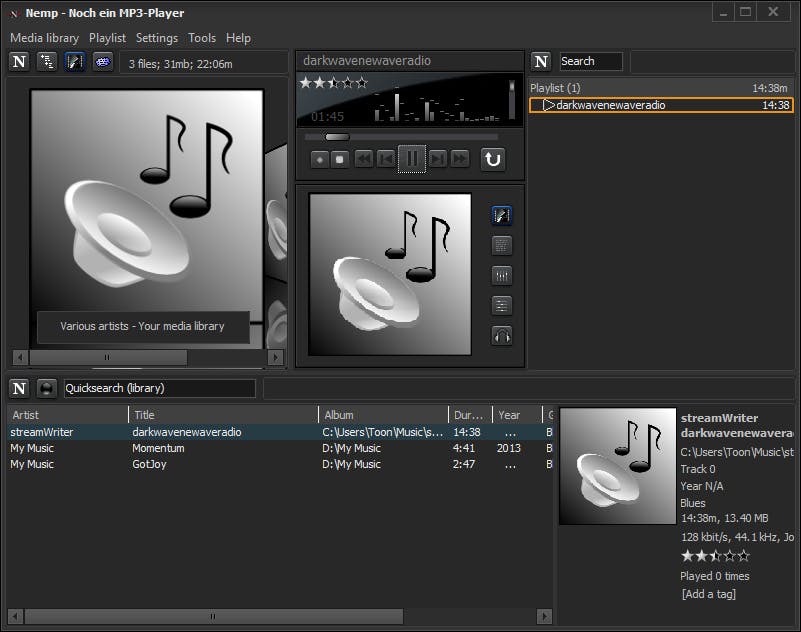Image resolution: width=801 pixels, height=632 pixels.
Task: Open the Media library menu
Action: [44, 37]
